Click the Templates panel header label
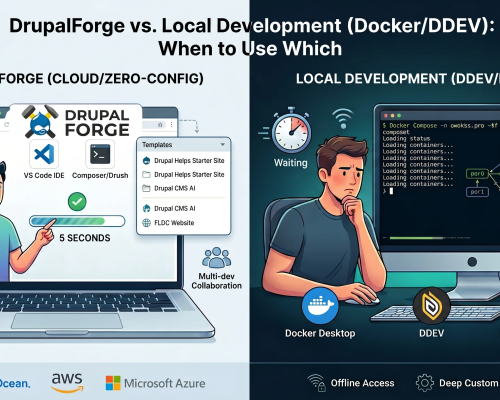Image resolution: width=500 pixels, height=400 pixels. pos(157,145)
